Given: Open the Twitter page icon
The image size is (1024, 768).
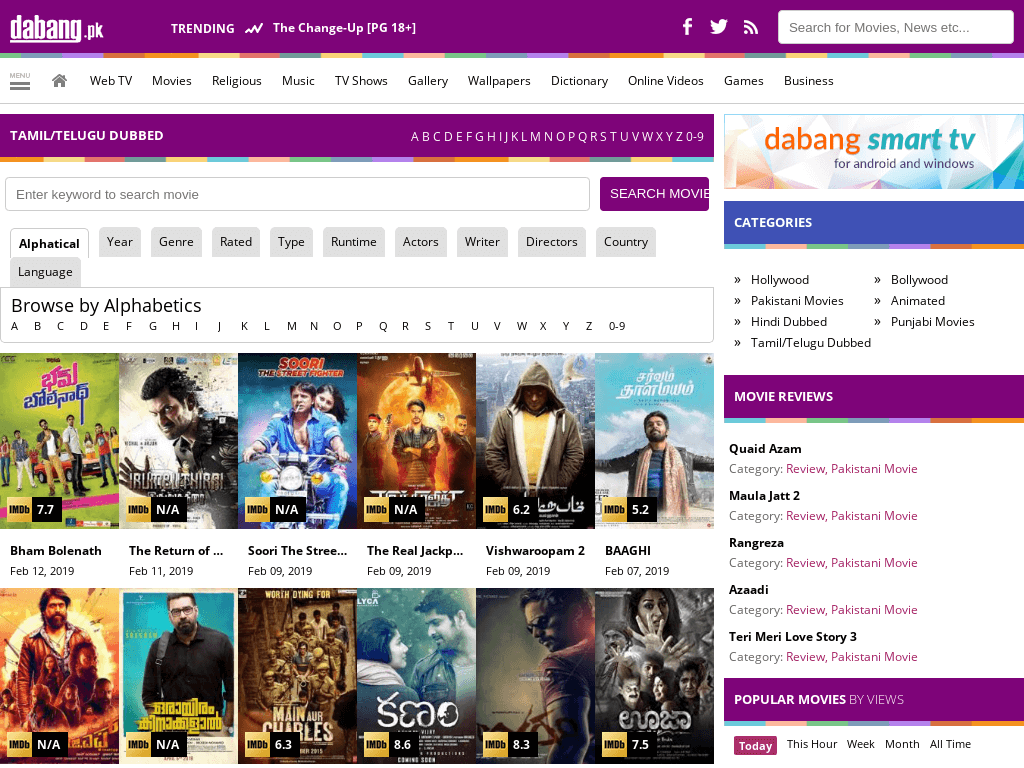Looking at the screenshot, I should pyautogui.click(x=718, y=27).
